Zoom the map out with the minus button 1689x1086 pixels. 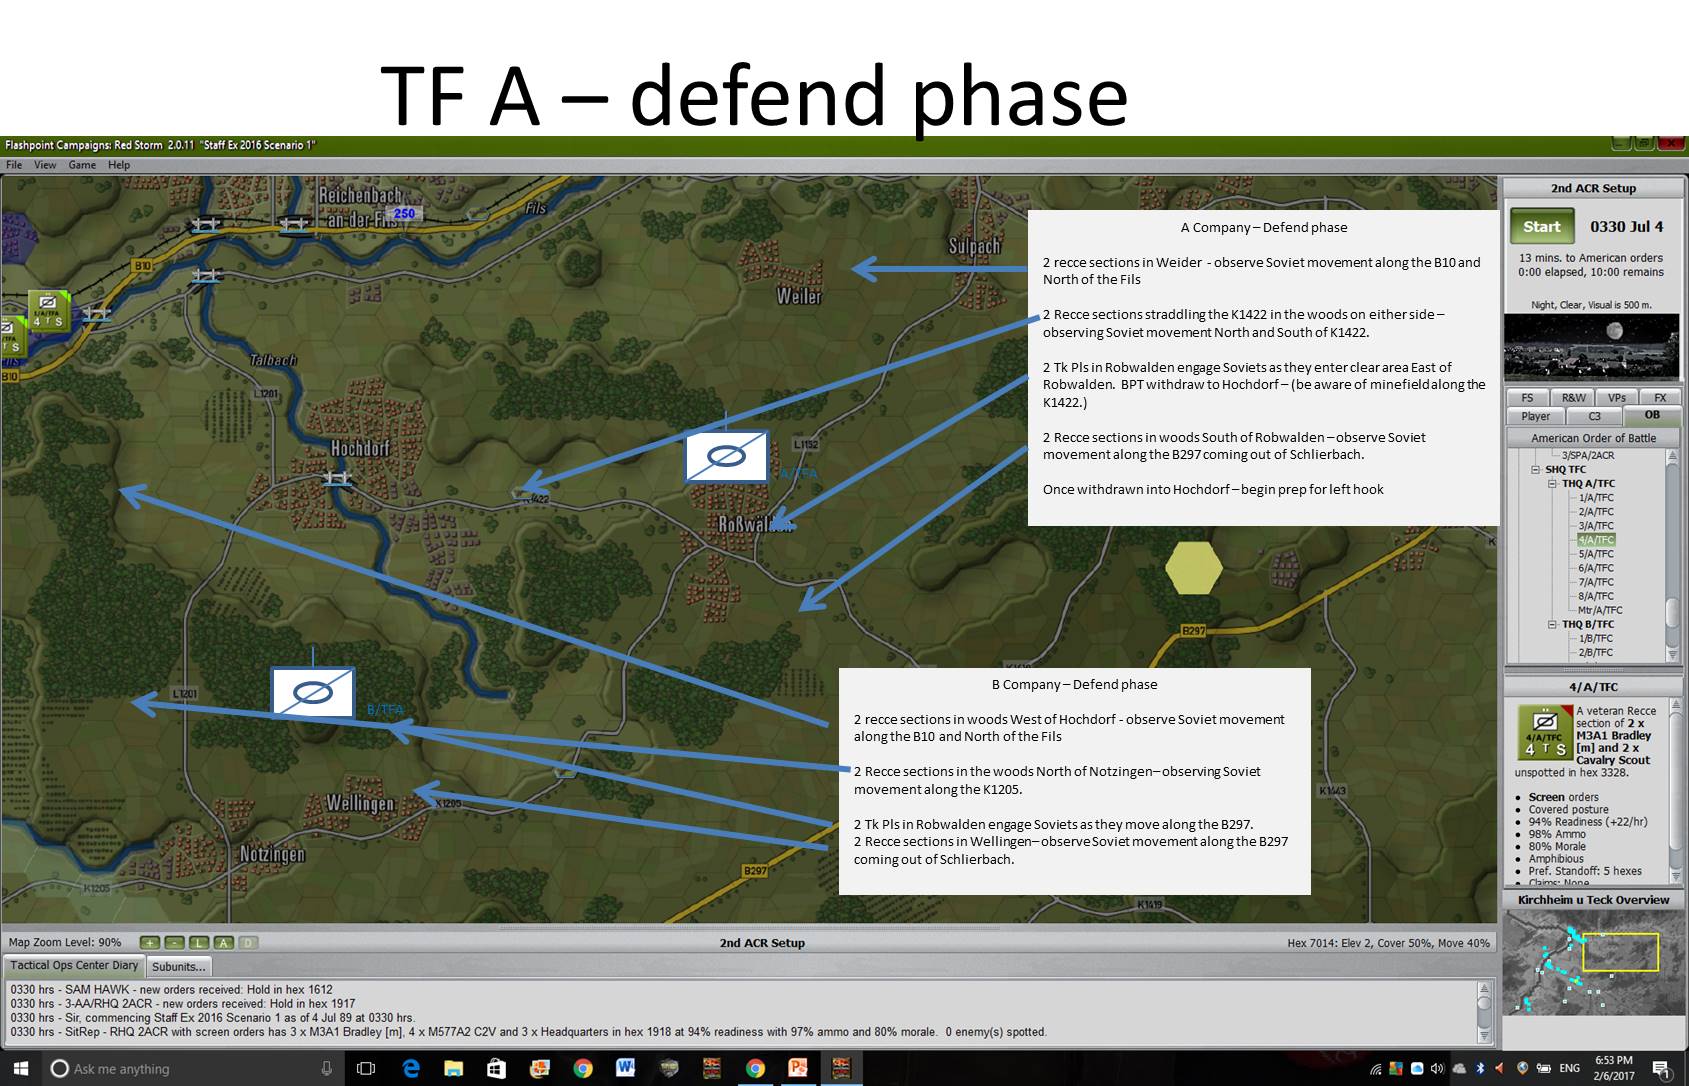tap(174, 943)
